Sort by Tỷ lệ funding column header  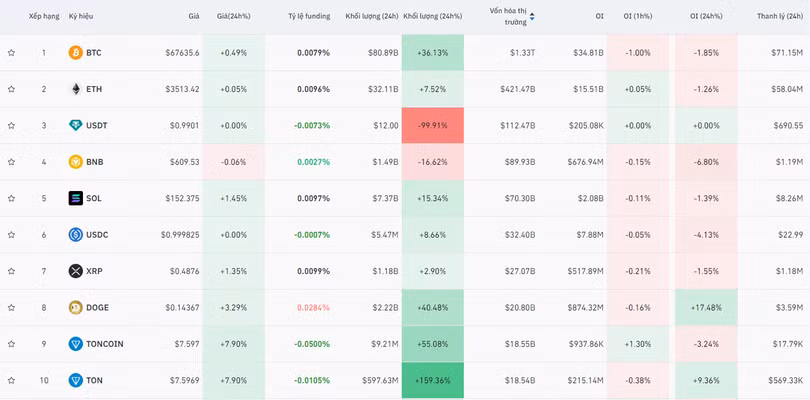click(308, 16)
